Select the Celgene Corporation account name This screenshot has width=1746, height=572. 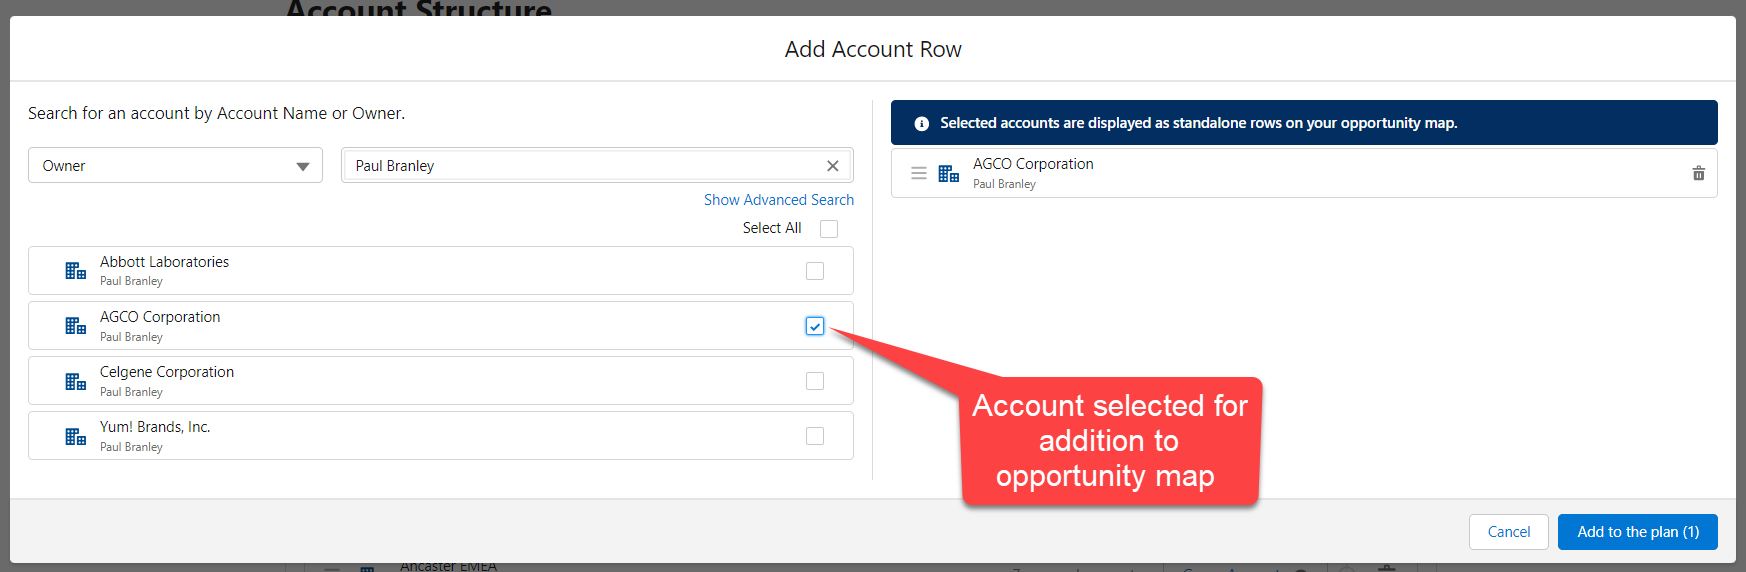pos(167,372)
